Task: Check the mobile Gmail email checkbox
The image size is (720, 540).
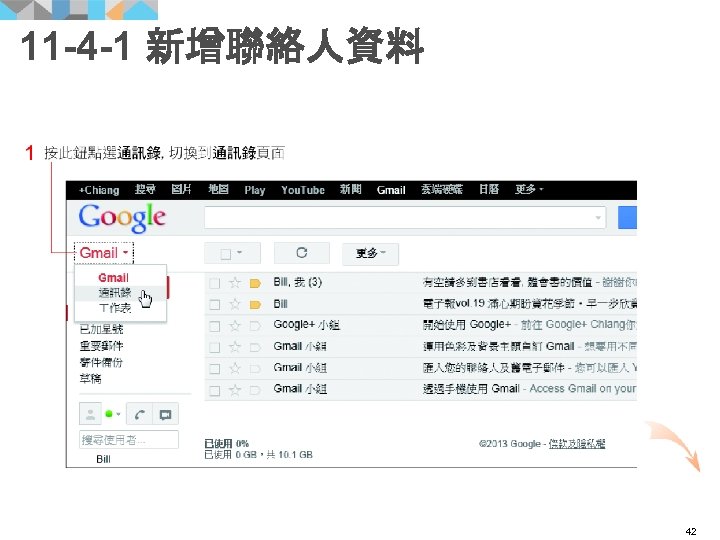Action: (x=214, y=390)
